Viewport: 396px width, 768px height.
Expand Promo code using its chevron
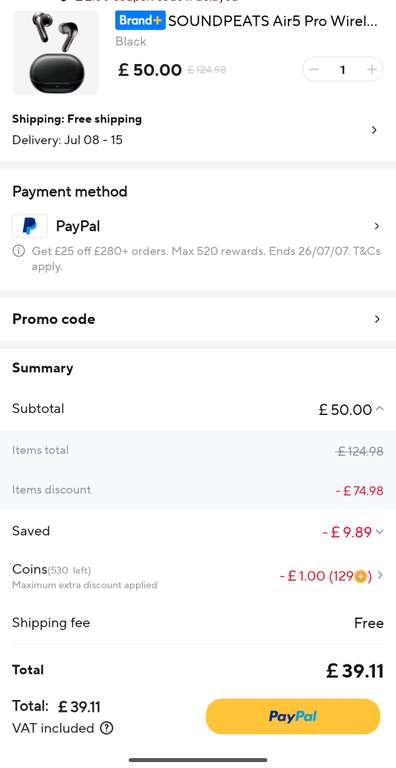click(376, 319)
